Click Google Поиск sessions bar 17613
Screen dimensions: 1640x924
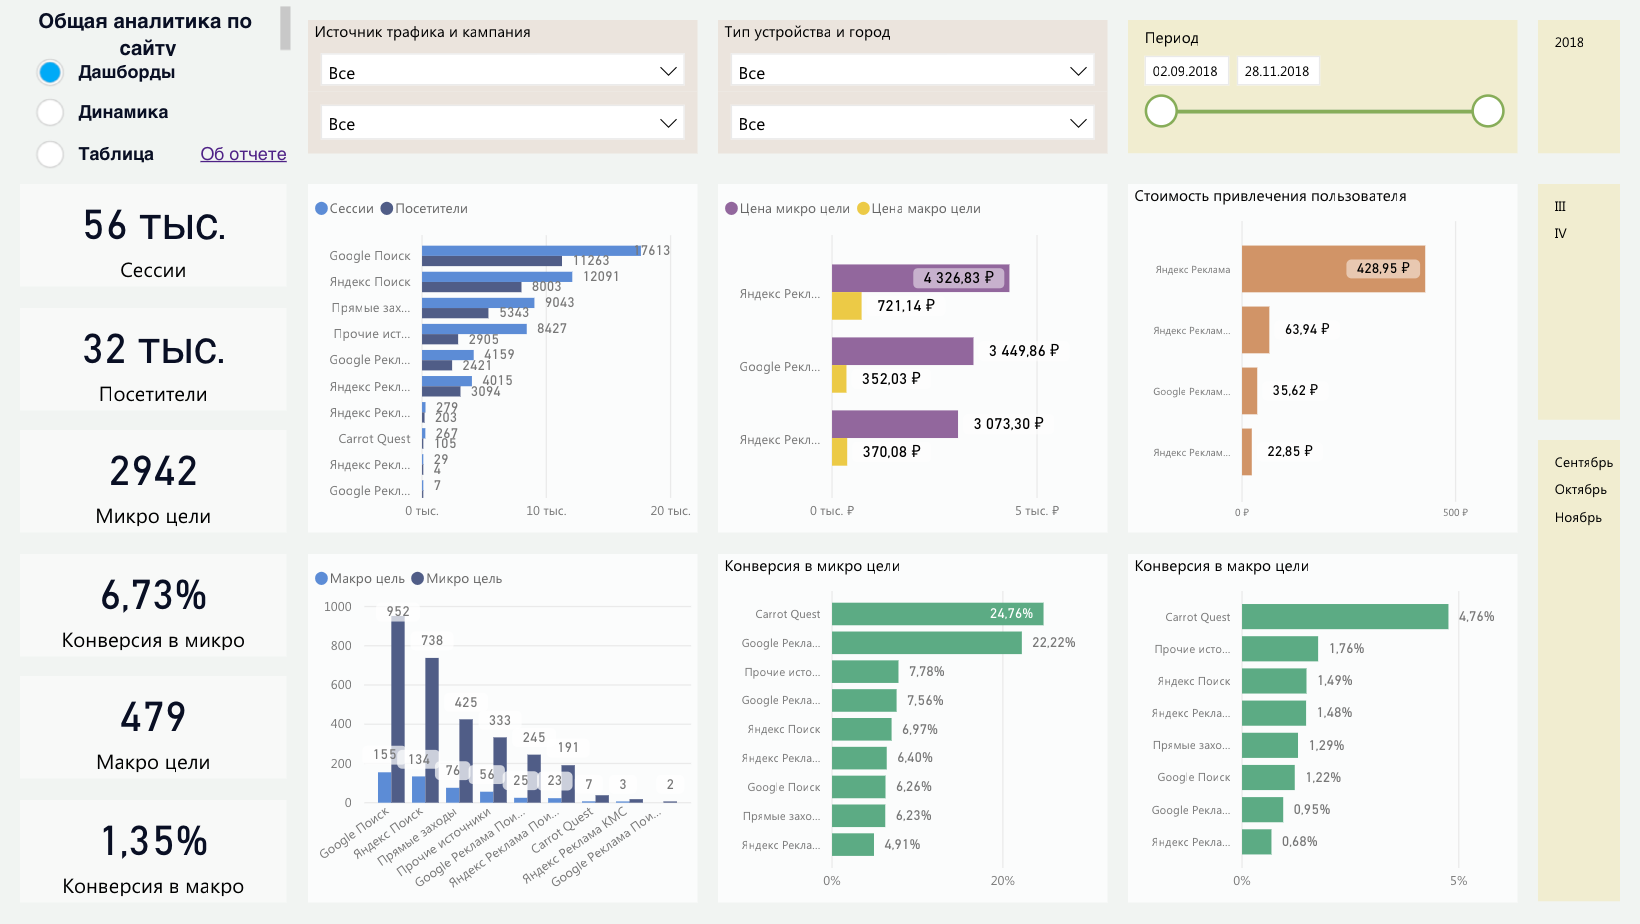coord(531,250)
